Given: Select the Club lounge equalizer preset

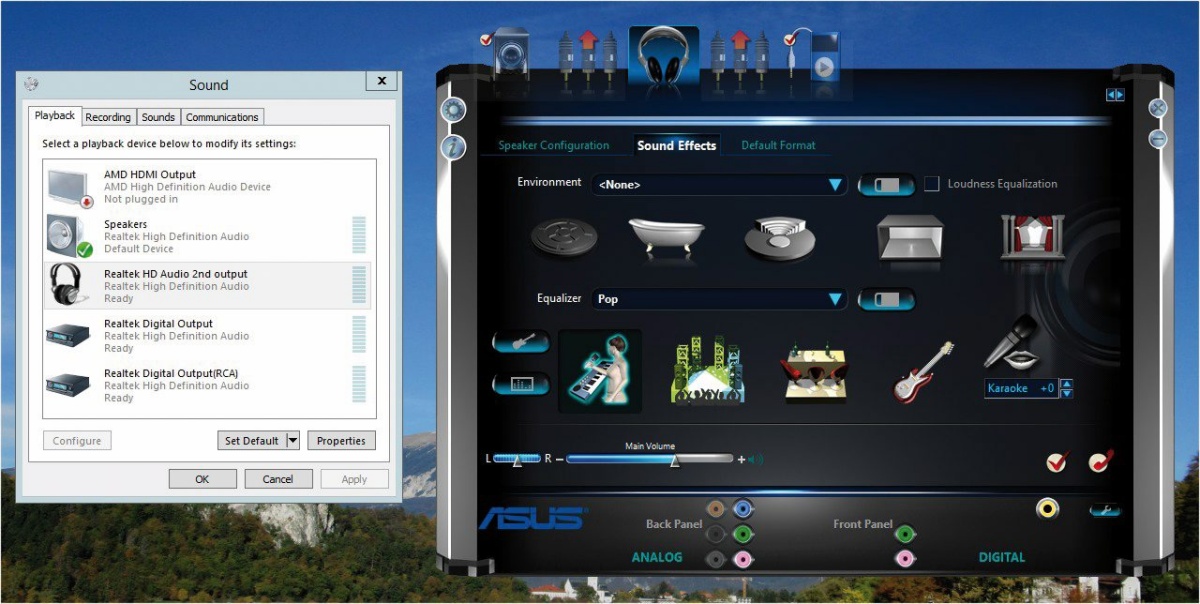Looking at the screenshot, I should click(814, 372).
